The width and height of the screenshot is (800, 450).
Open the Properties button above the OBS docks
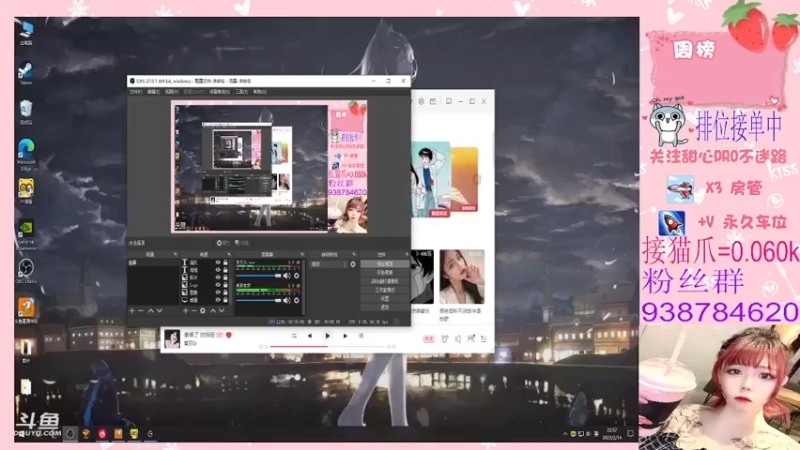[x=223, y=243]
